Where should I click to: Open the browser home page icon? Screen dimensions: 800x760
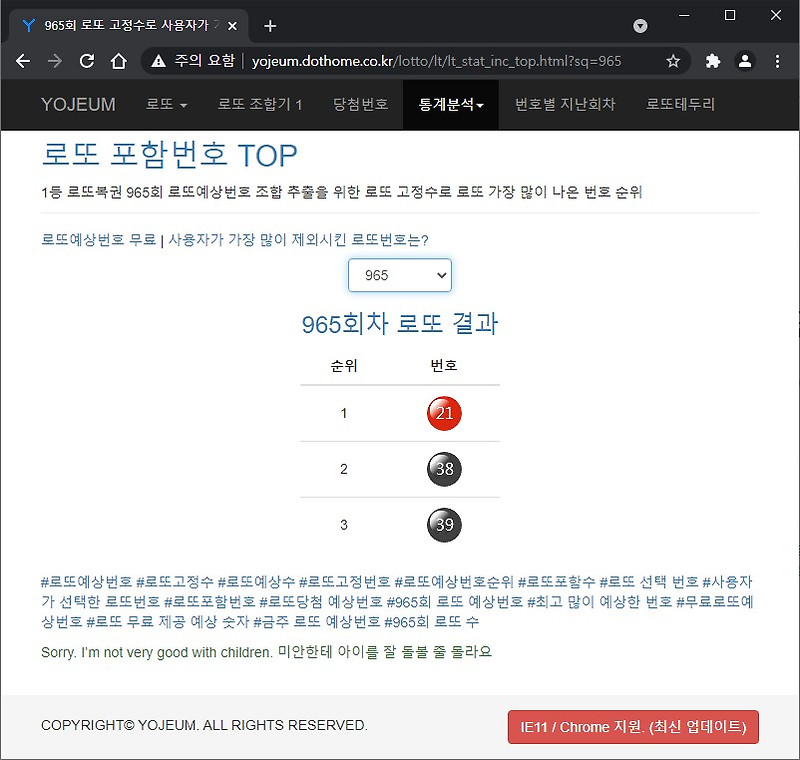(x=118, y=61)
